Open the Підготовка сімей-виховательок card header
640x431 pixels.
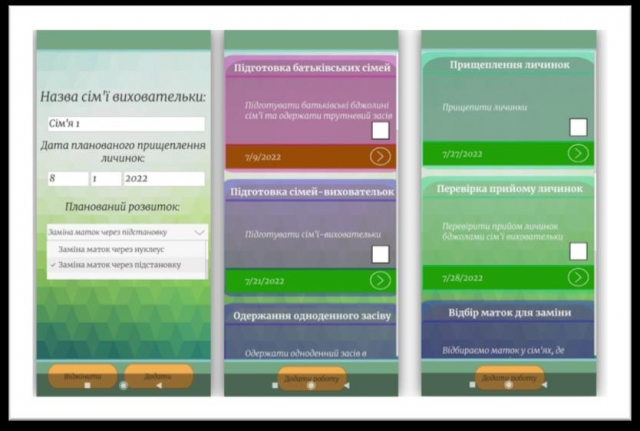tap(311, 192)
